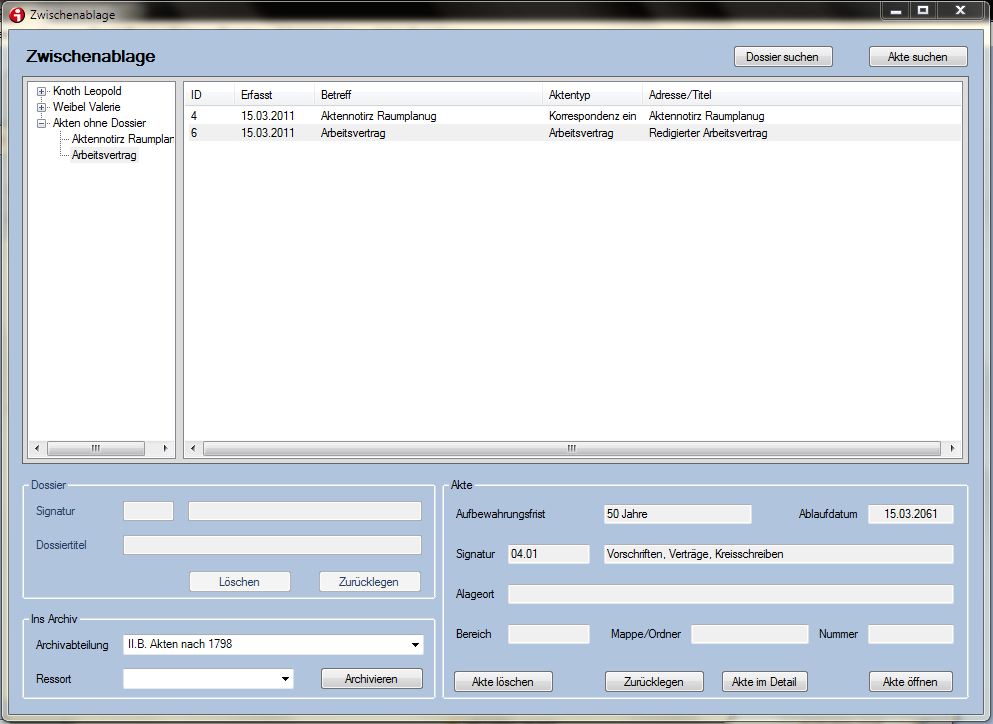993x724 pixels.
Task: Open the Ressort dropdown
Action: click(286, 680)
